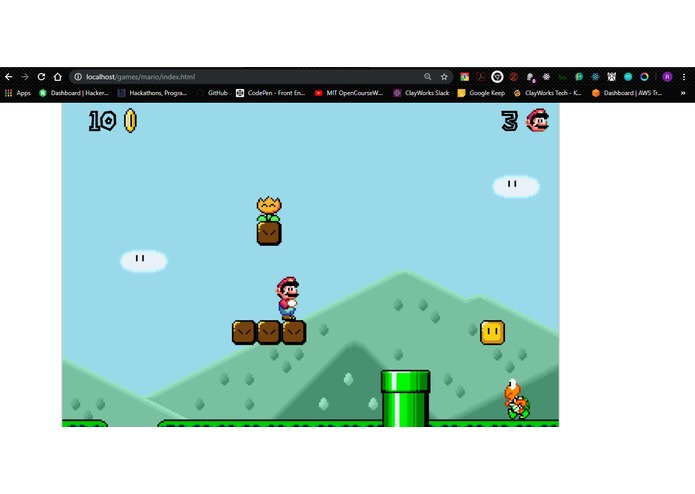Open the red Adobe Acrobat extension
695x494 pixels.
point(481,77)
